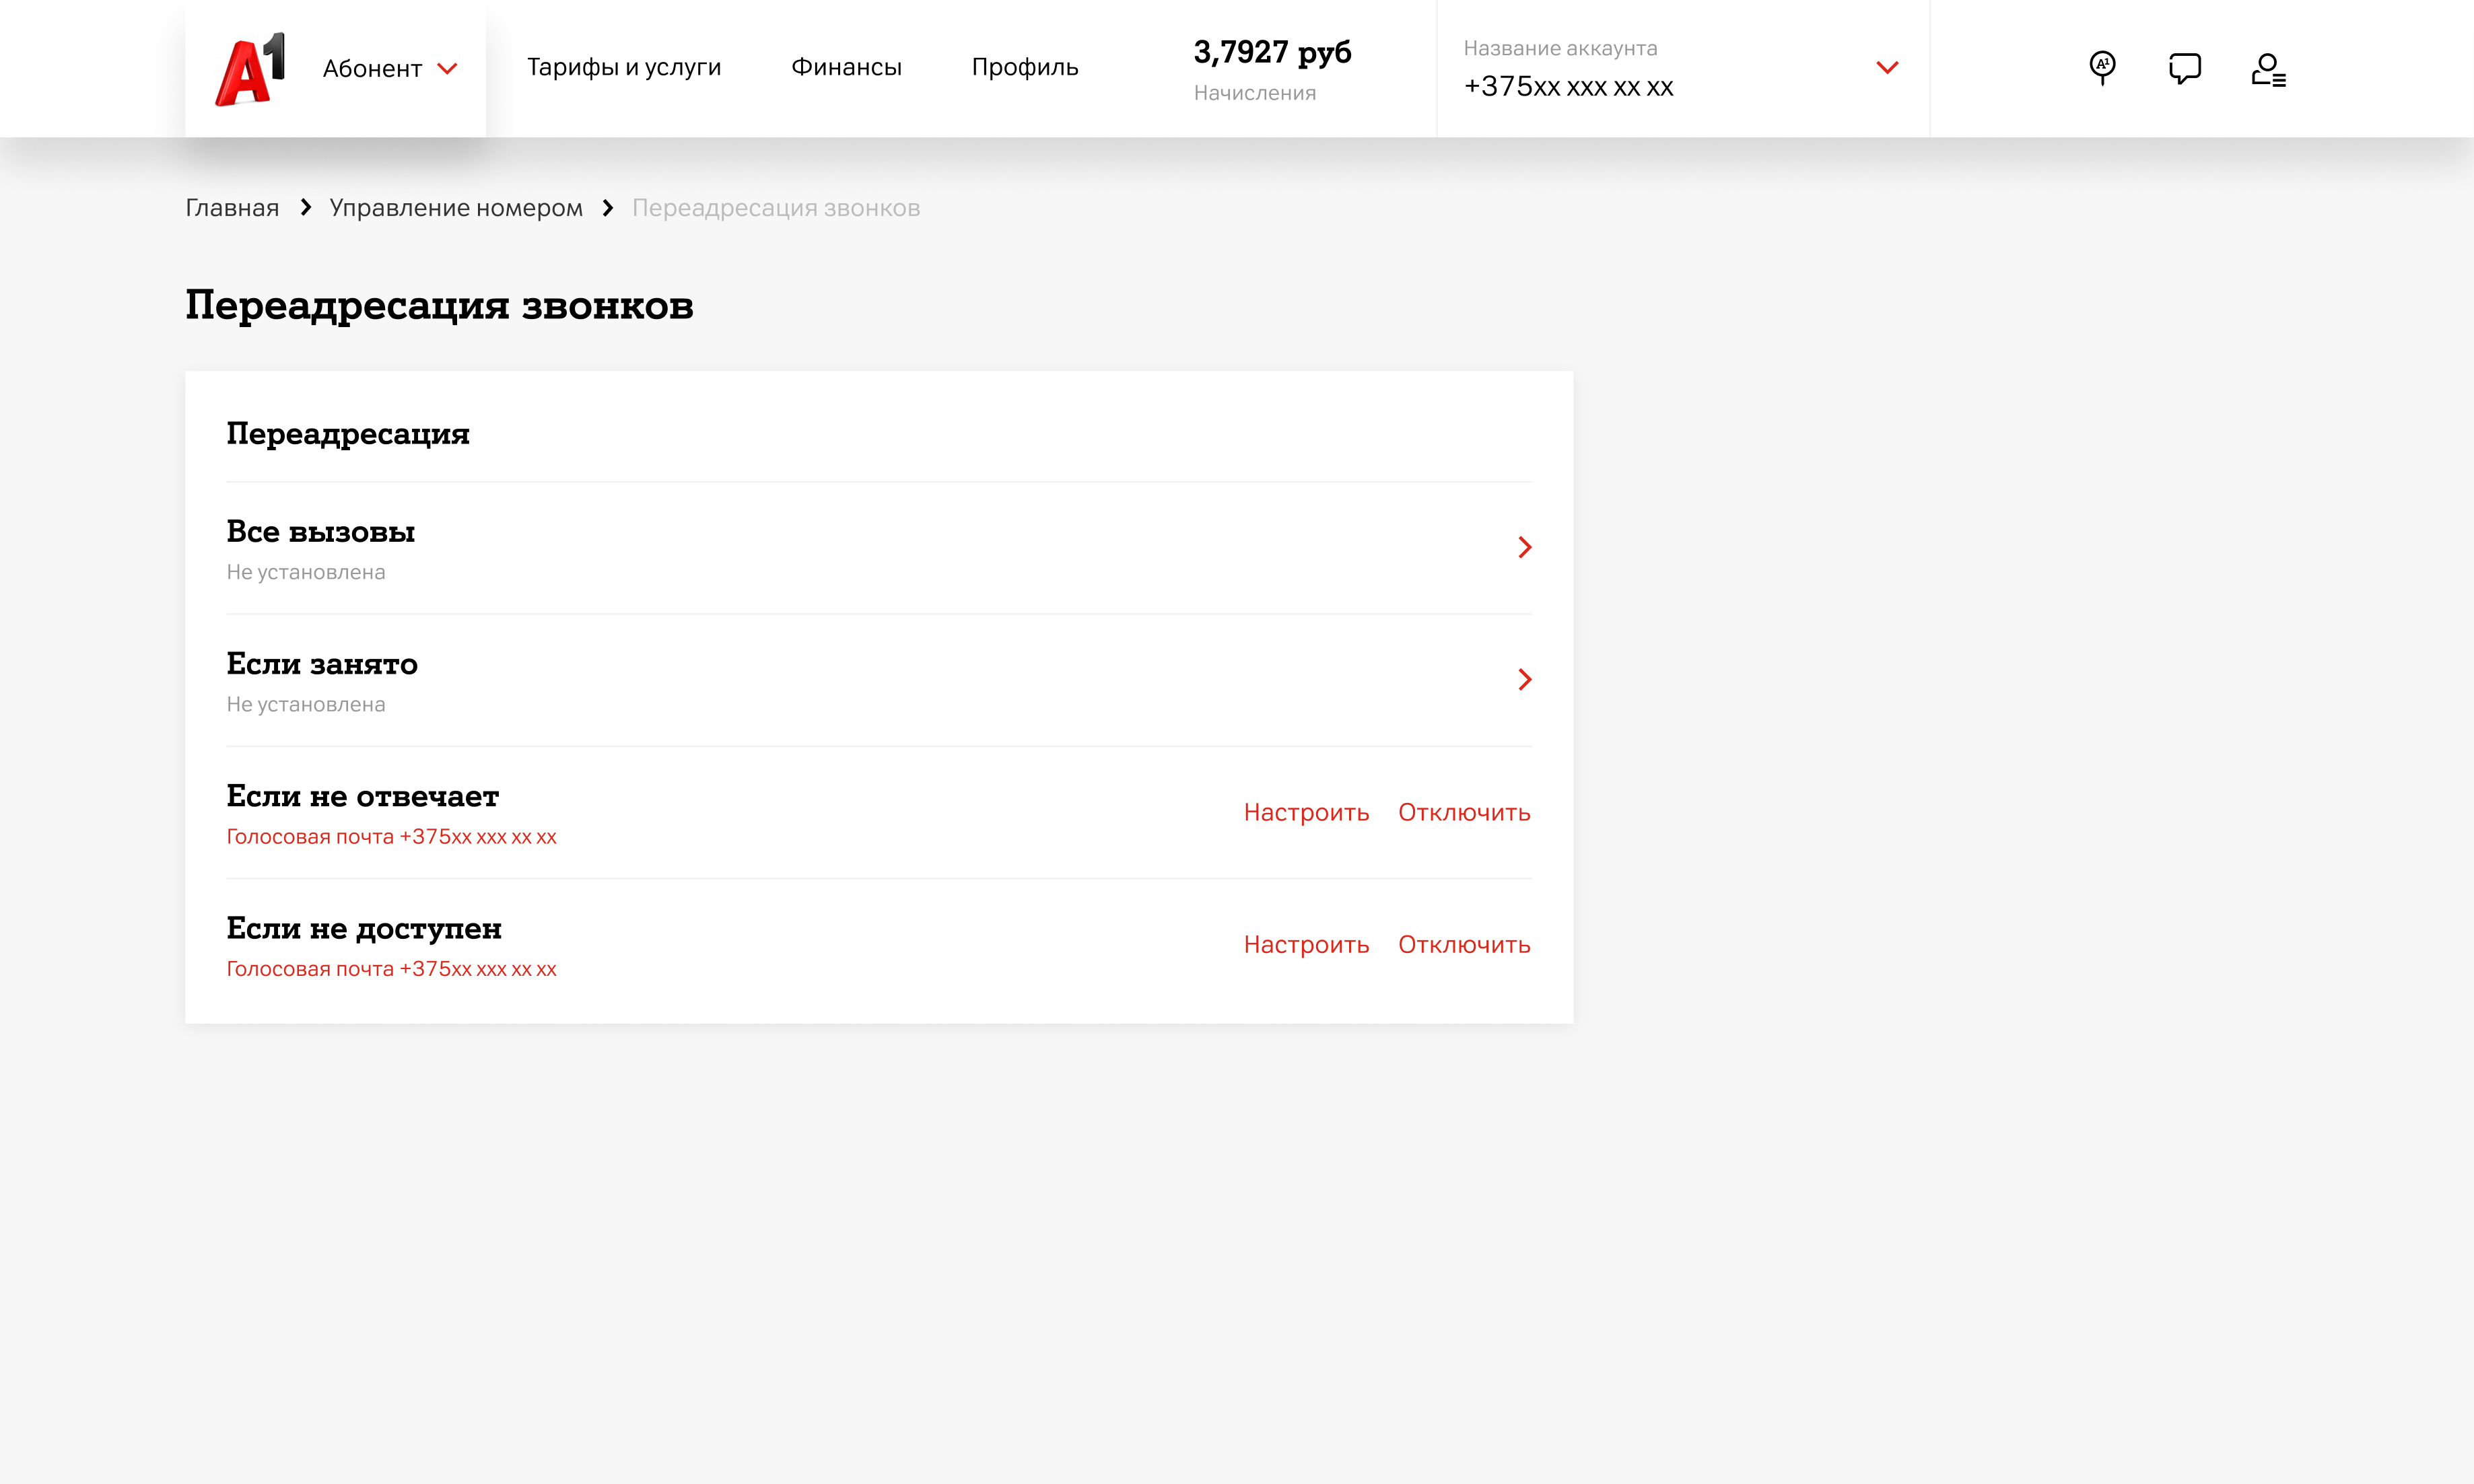Open the Финансы menu

click(846, 67)
